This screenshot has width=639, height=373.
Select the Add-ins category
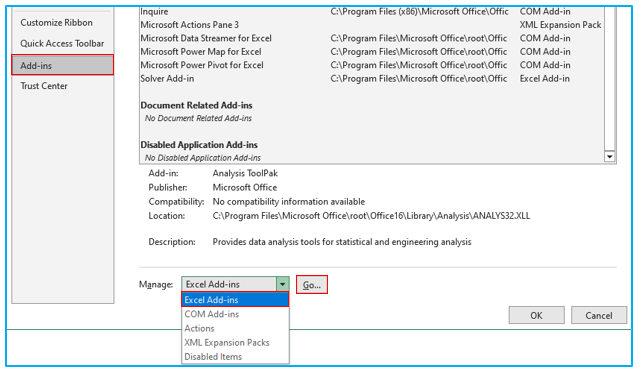tap(62, 65)
